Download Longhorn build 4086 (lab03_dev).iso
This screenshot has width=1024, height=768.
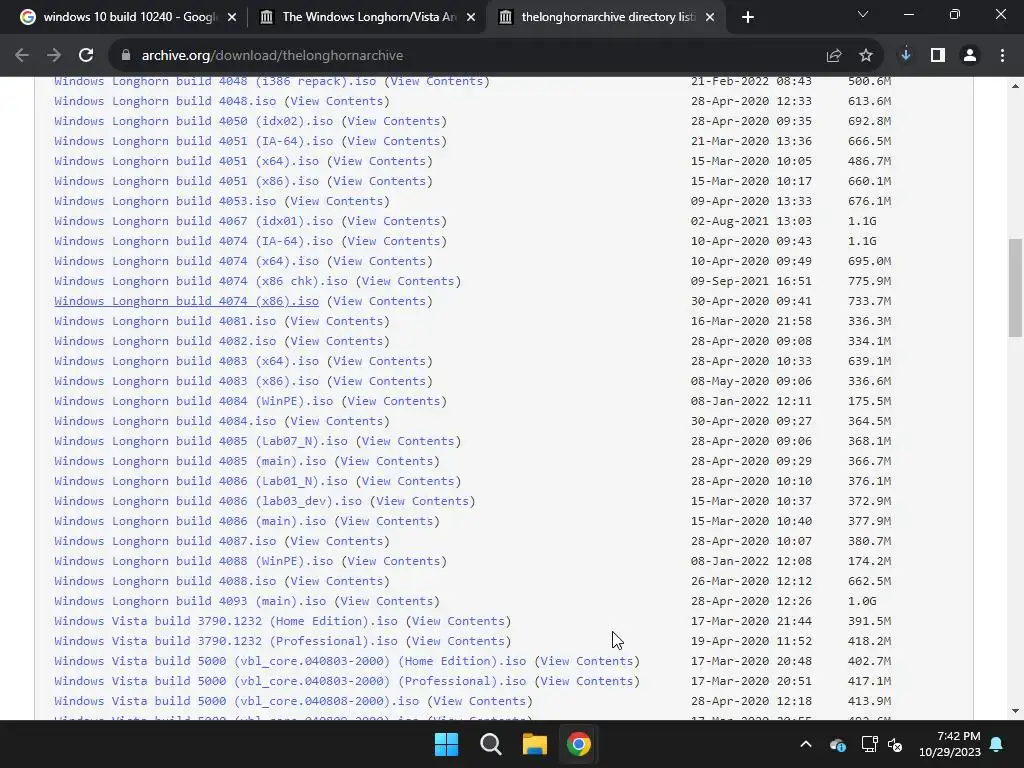(208, 502)
